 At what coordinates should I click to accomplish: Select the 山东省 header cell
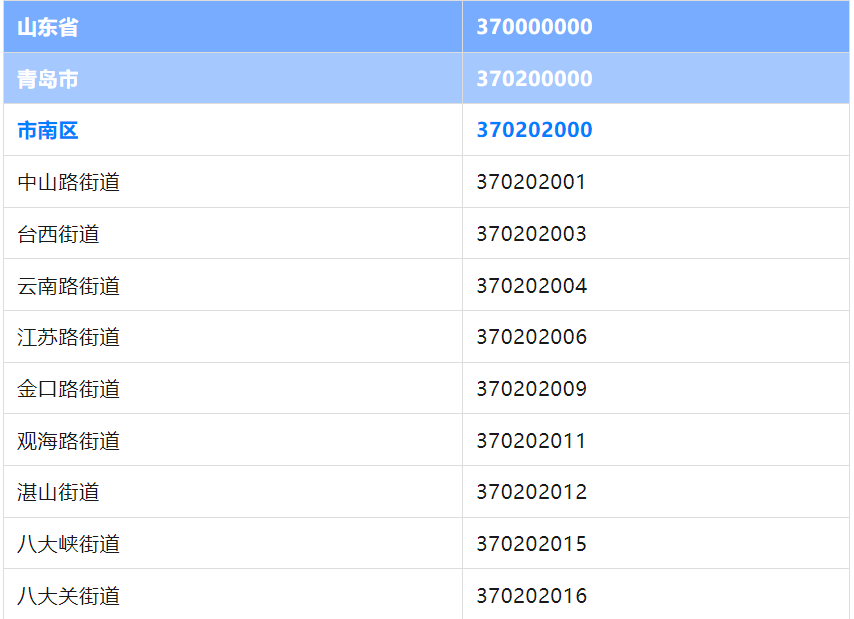tap(48, 27)
